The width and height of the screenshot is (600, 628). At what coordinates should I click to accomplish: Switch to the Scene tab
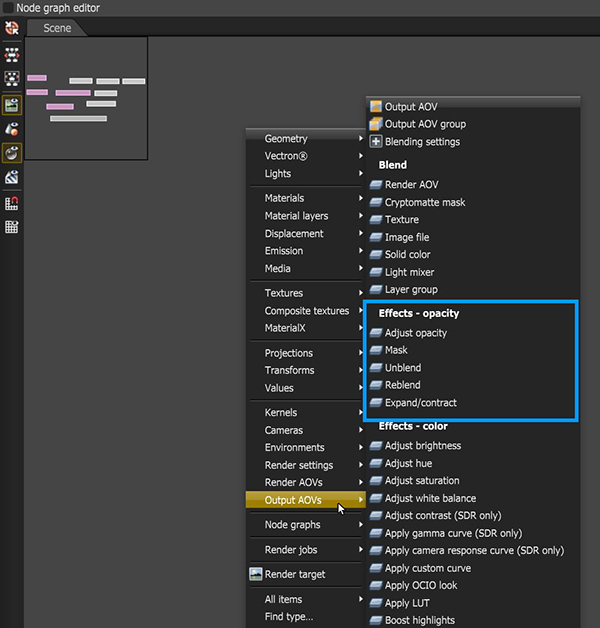pyautogui.click(x=57, y=28)
